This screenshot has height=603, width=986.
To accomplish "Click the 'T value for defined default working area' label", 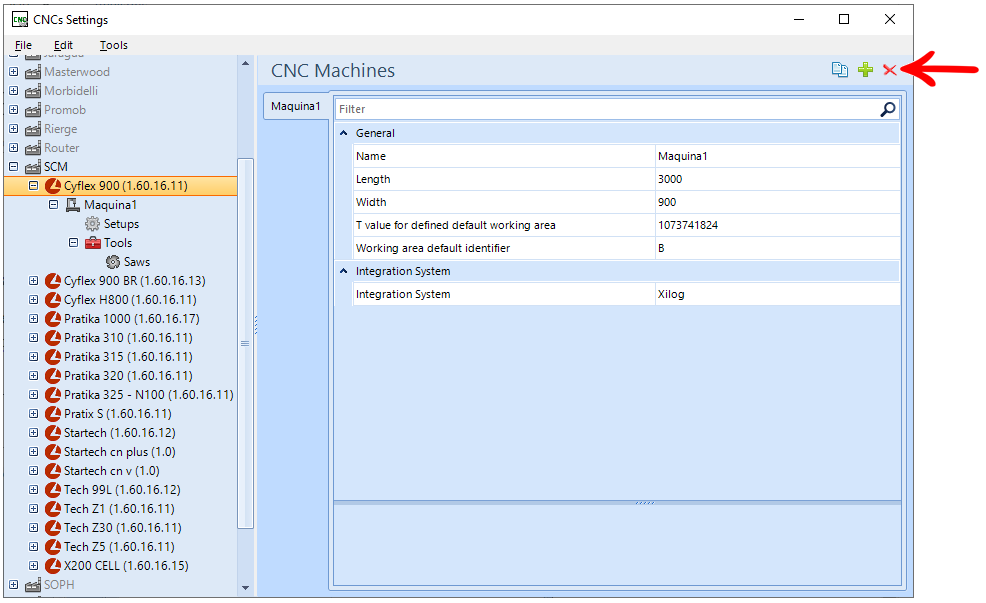I will pyautogui.click(x=456, y=225).
